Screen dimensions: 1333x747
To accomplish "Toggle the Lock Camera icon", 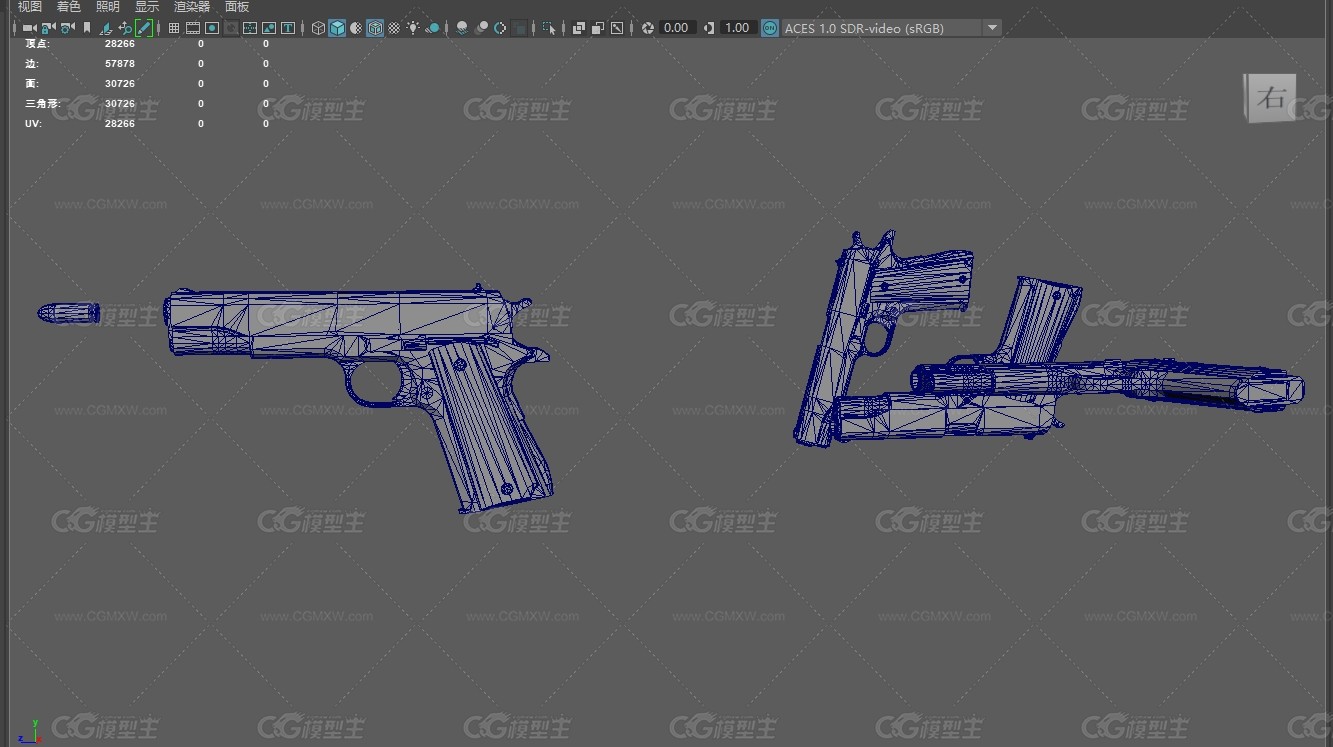I will (x=48, y=28).
